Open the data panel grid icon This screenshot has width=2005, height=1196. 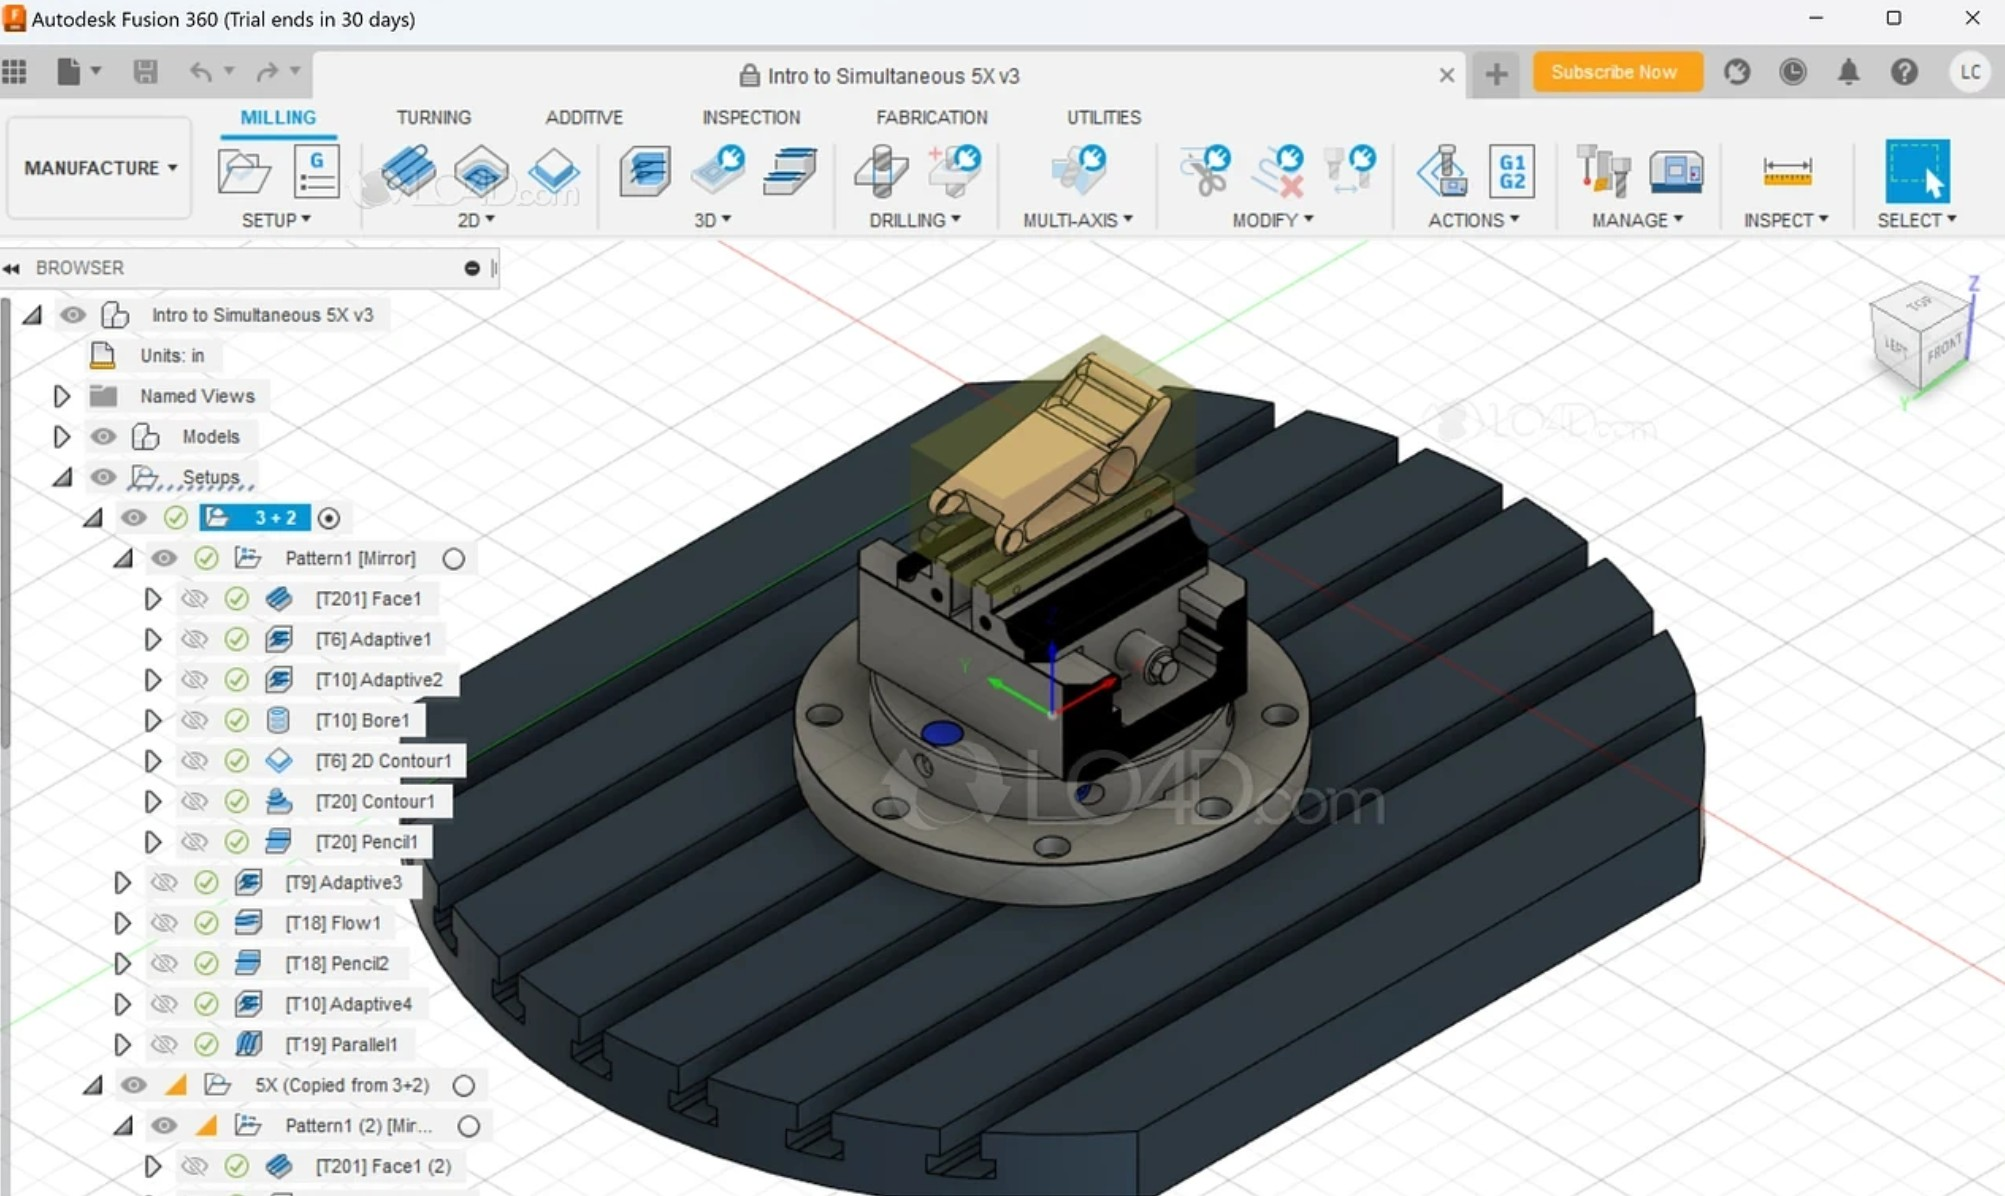(15, 71)
